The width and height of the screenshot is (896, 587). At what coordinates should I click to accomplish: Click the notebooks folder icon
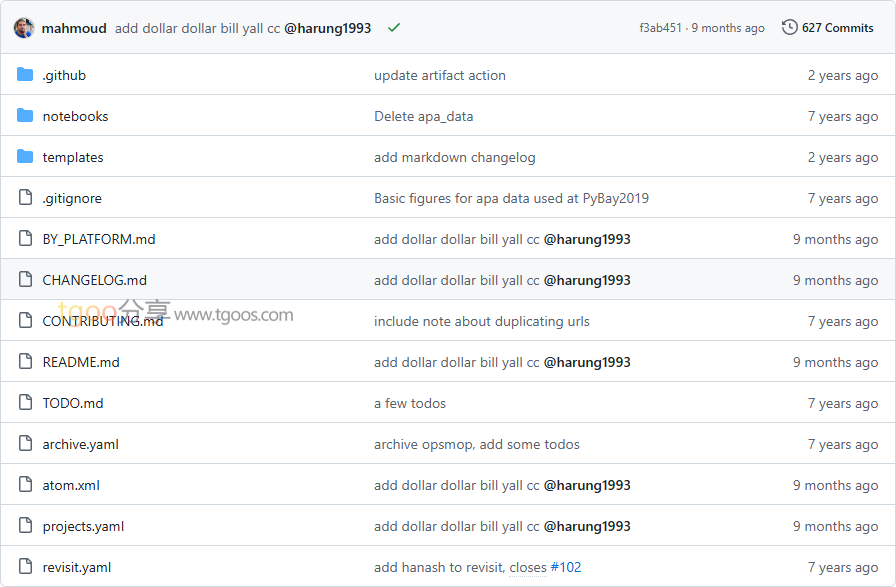25,116
